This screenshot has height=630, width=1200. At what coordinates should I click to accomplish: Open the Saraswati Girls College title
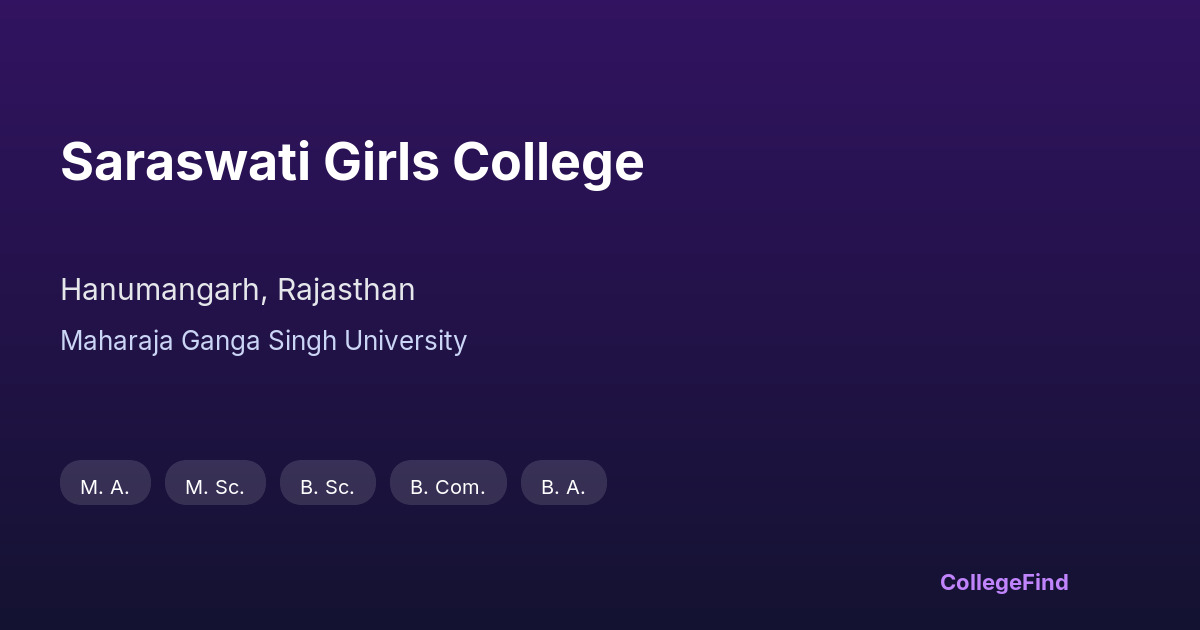[x=351, y=162]
